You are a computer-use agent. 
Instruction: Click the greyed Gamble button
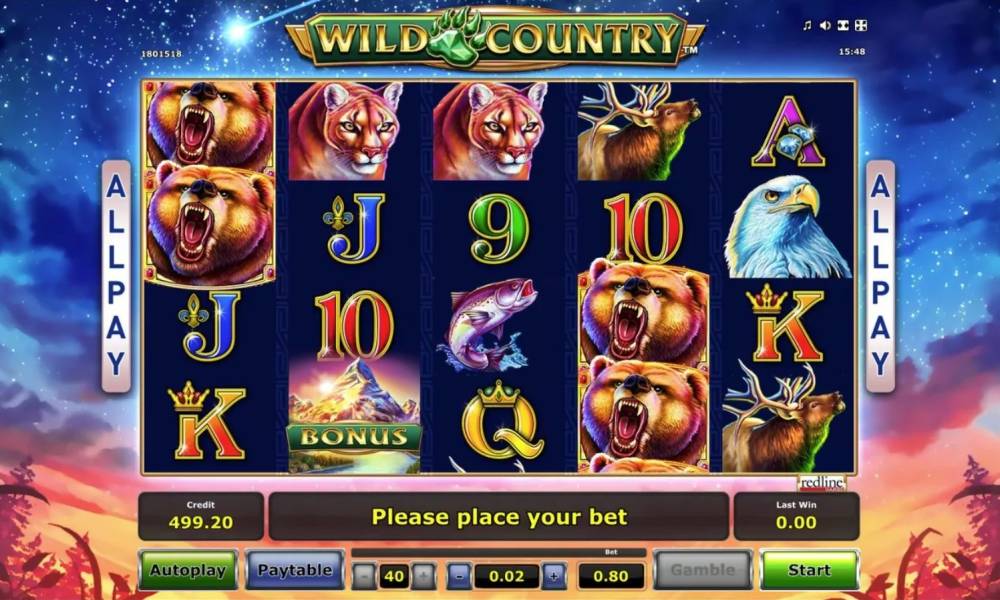[703, 569]
